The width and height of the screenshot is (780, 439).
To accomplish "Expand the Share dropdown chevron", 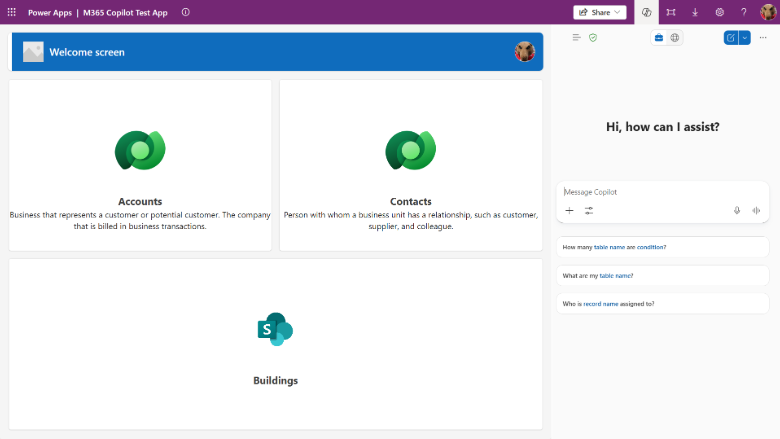I will (617, 12).
